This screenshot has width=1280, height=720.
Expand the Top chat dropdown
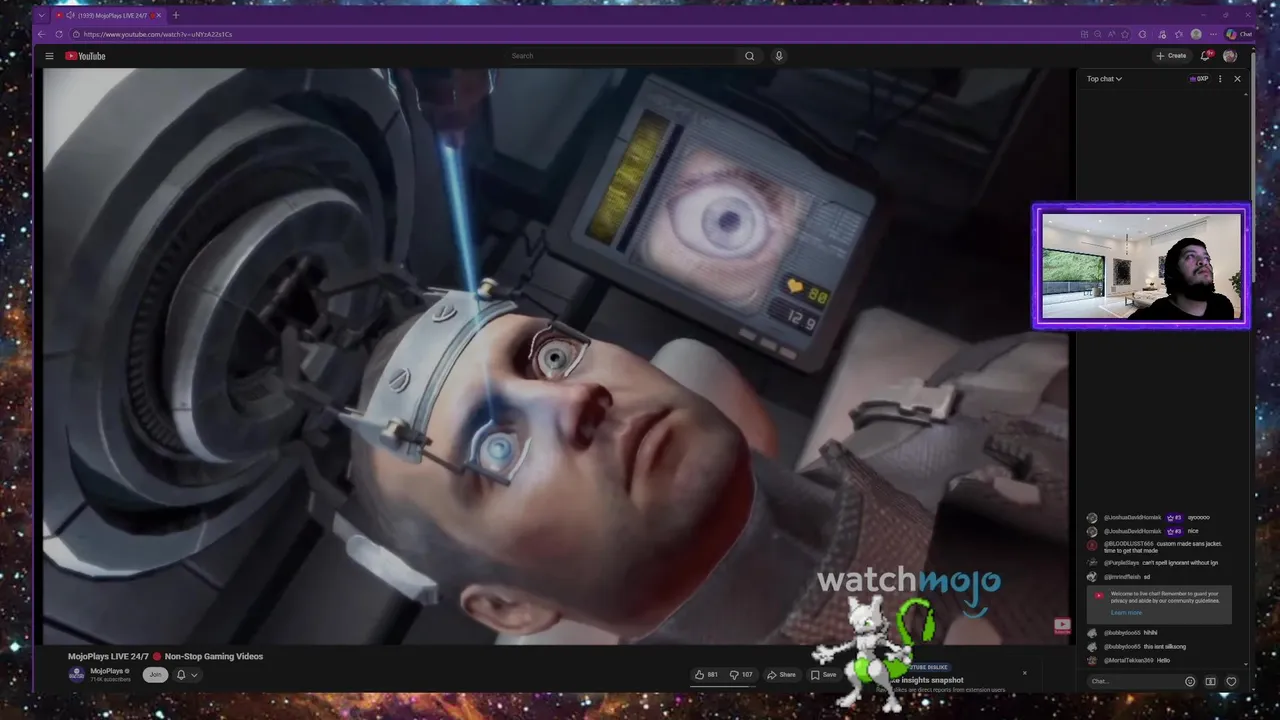click(x=1104, y=79)
